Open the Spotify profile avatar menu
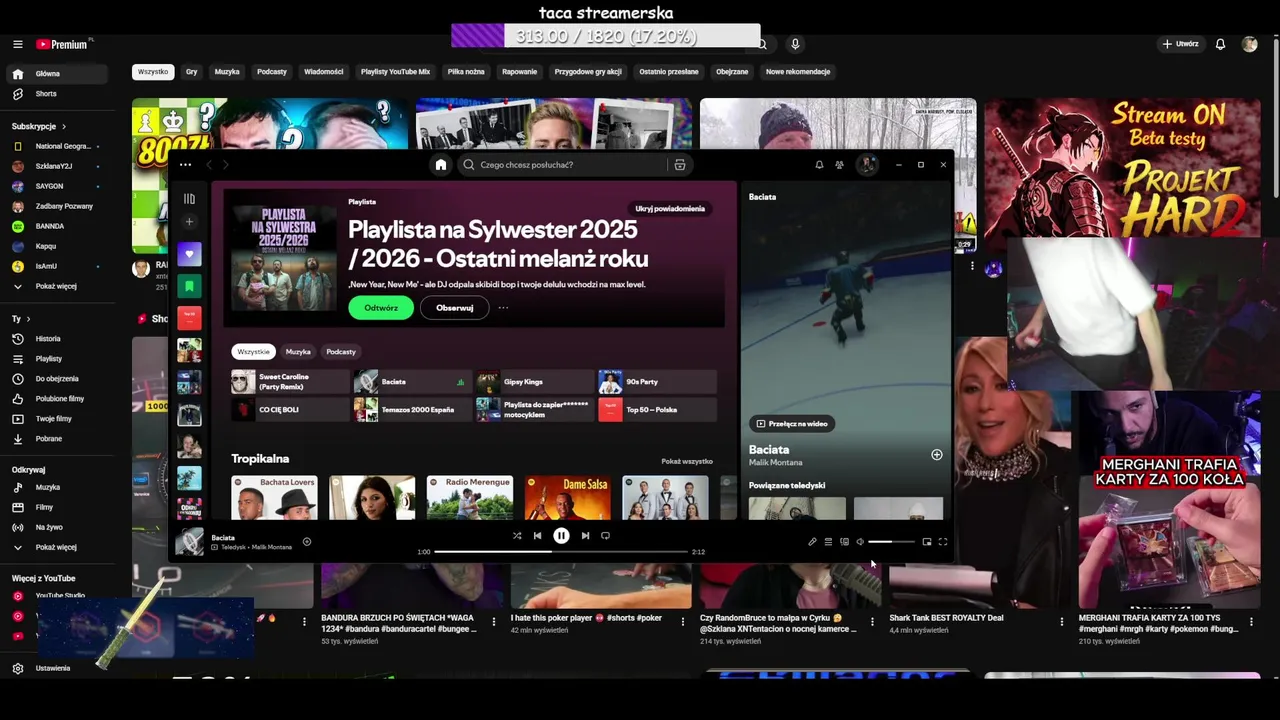The image size is (1280, 720). tap(867, 165)
